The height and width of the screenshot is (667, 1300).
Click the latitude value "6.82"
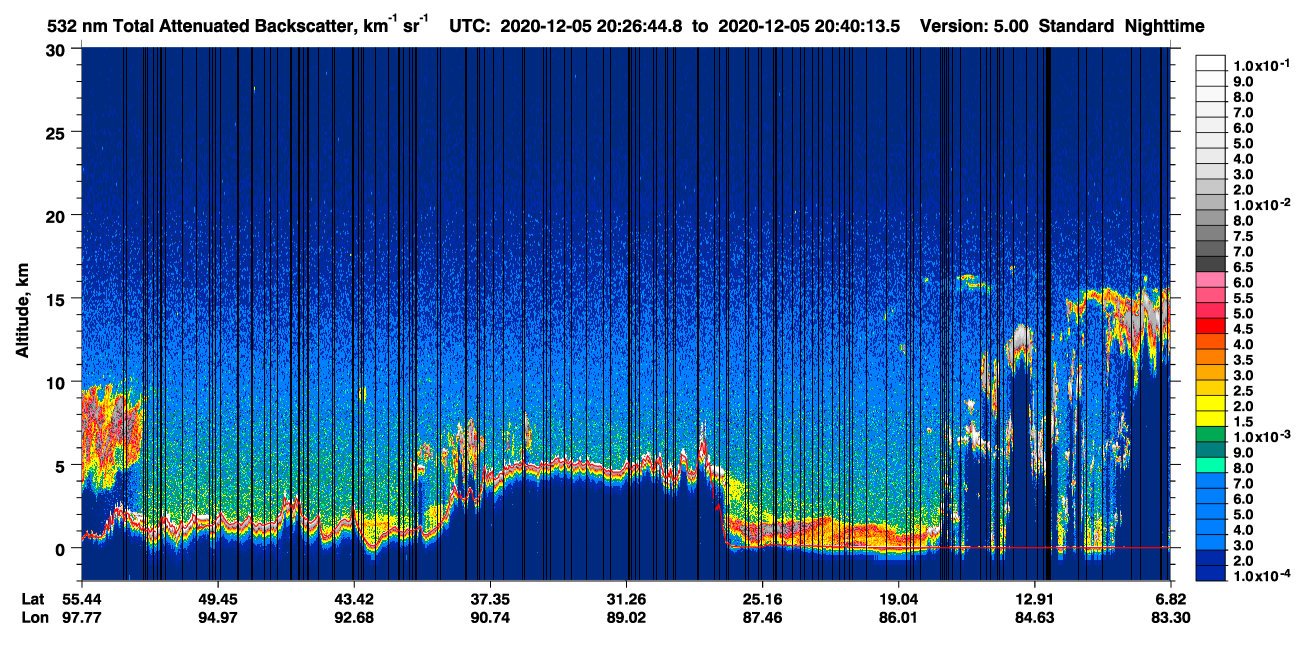click(1170, 599)
